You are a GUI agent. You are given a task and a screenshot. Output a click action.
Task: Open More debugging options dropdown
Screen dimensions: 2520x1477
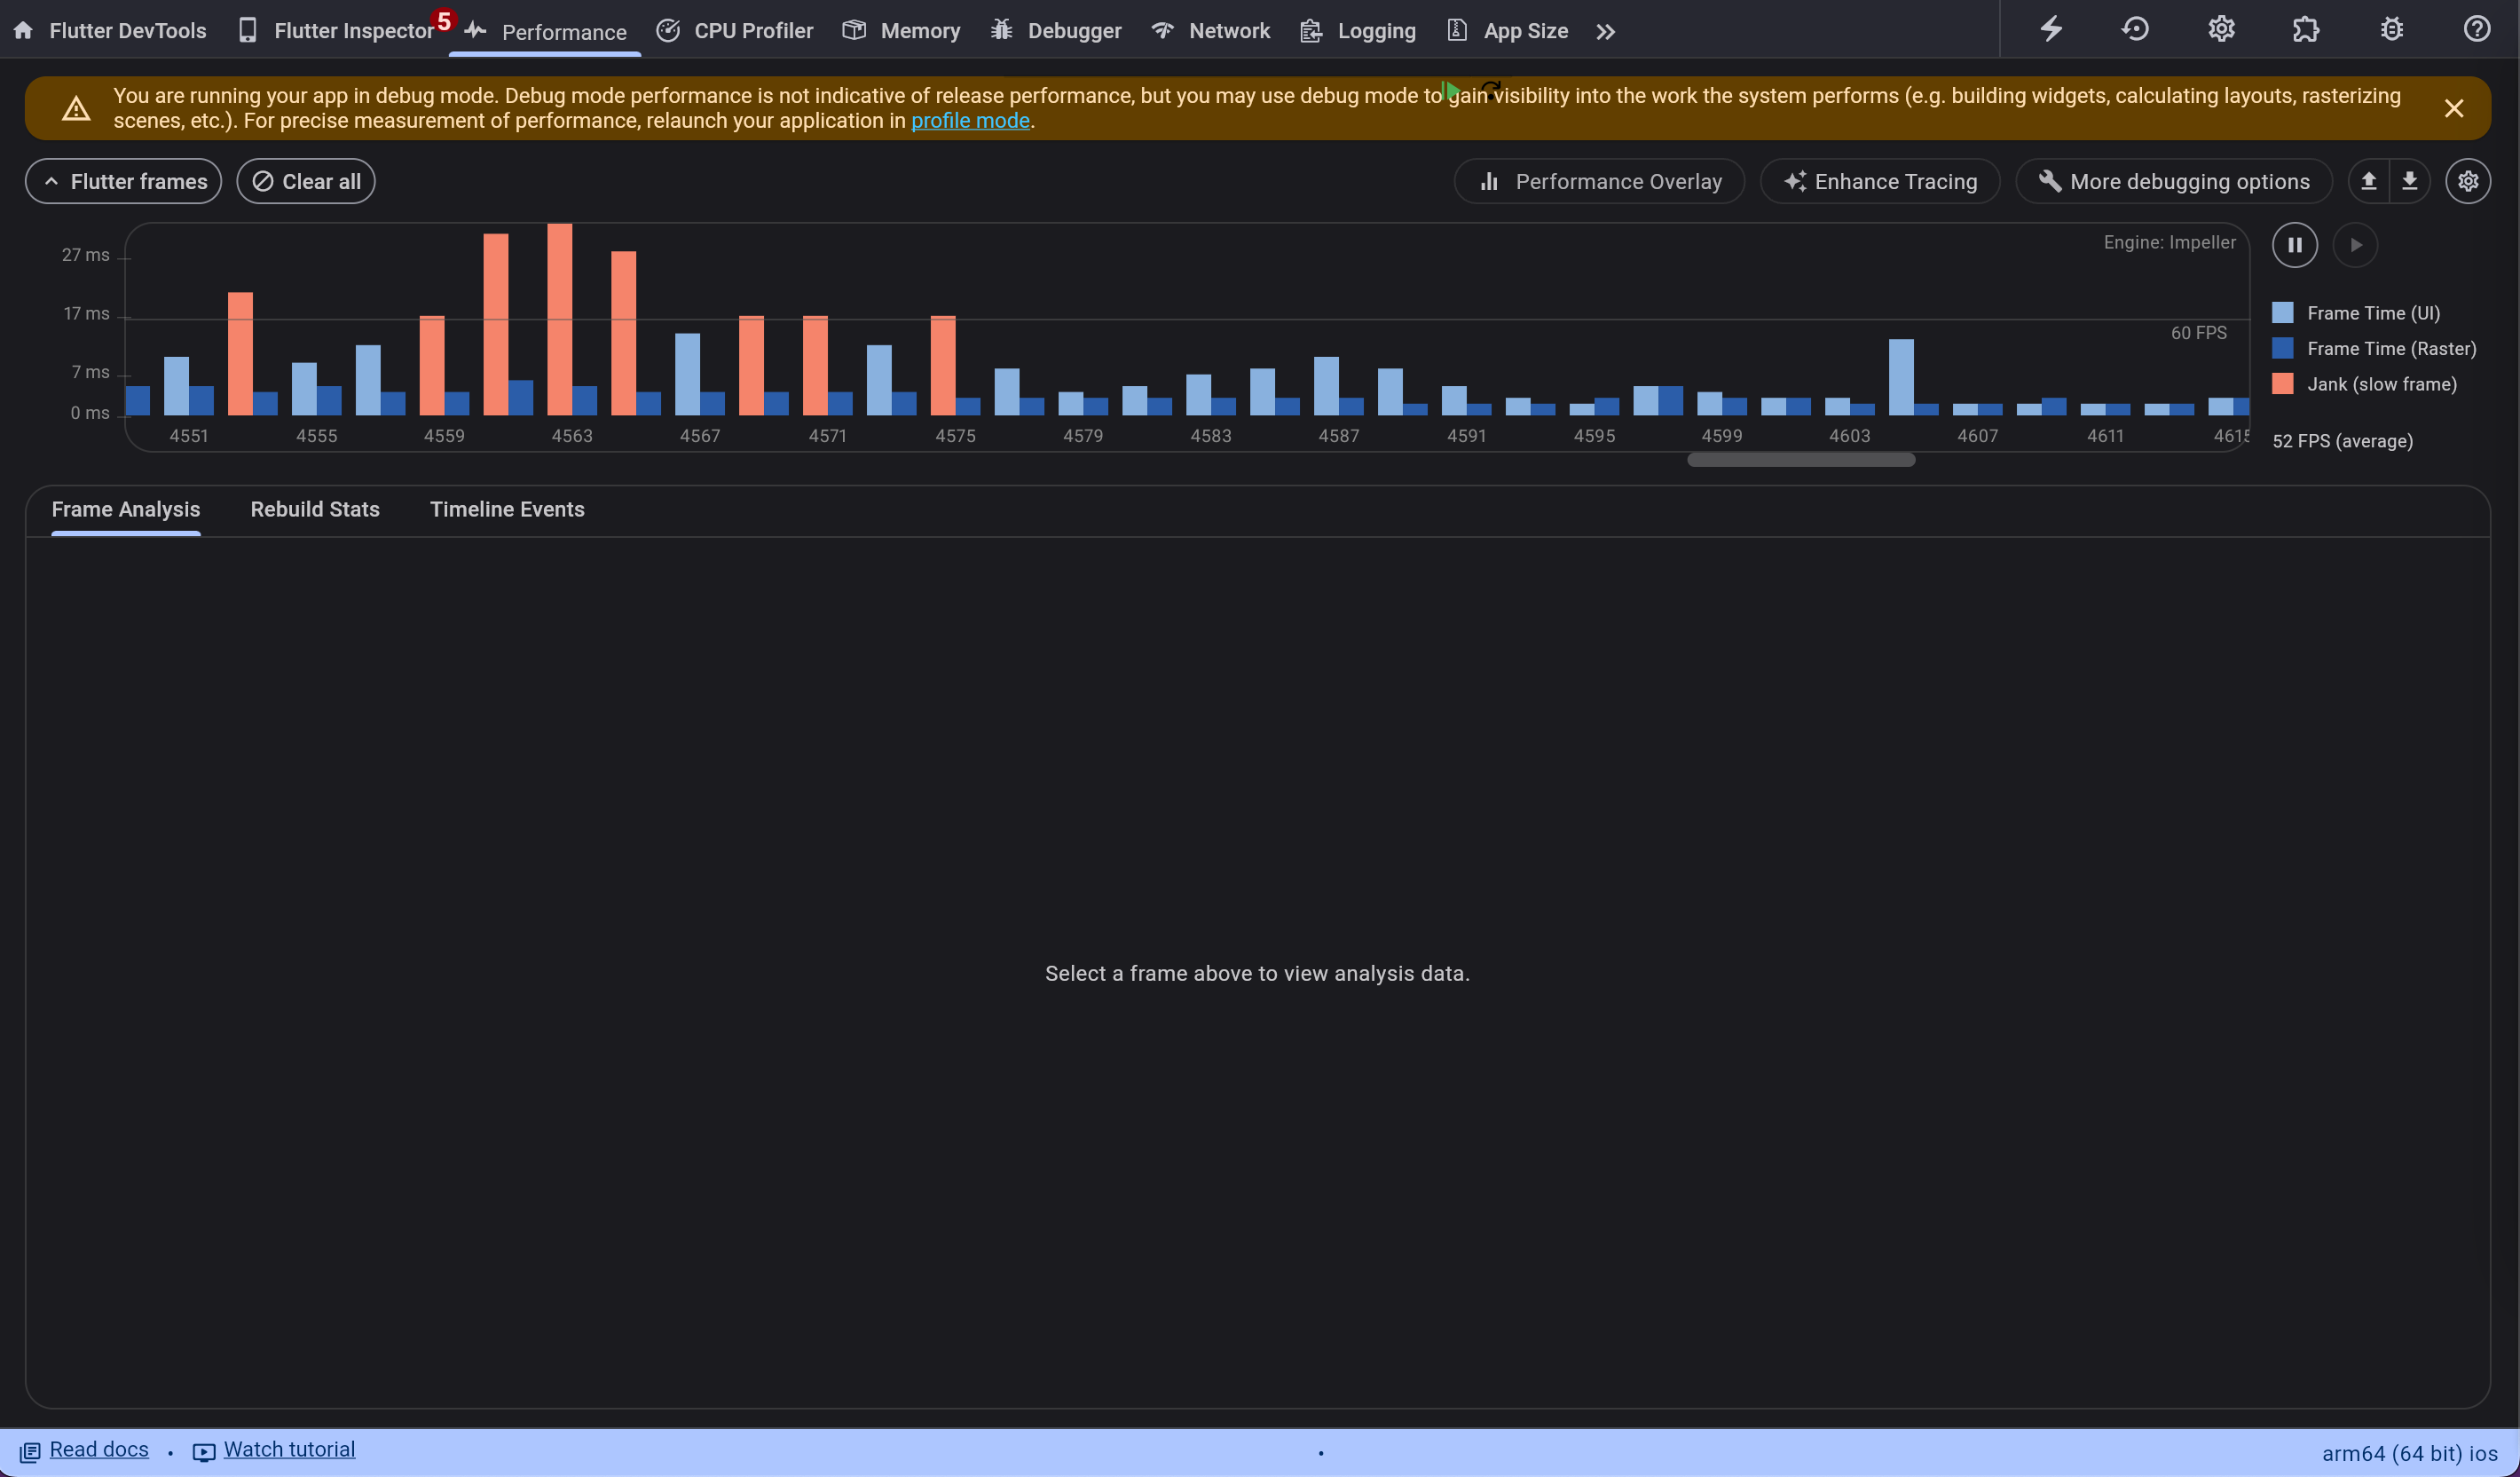tap(2174, 181)
